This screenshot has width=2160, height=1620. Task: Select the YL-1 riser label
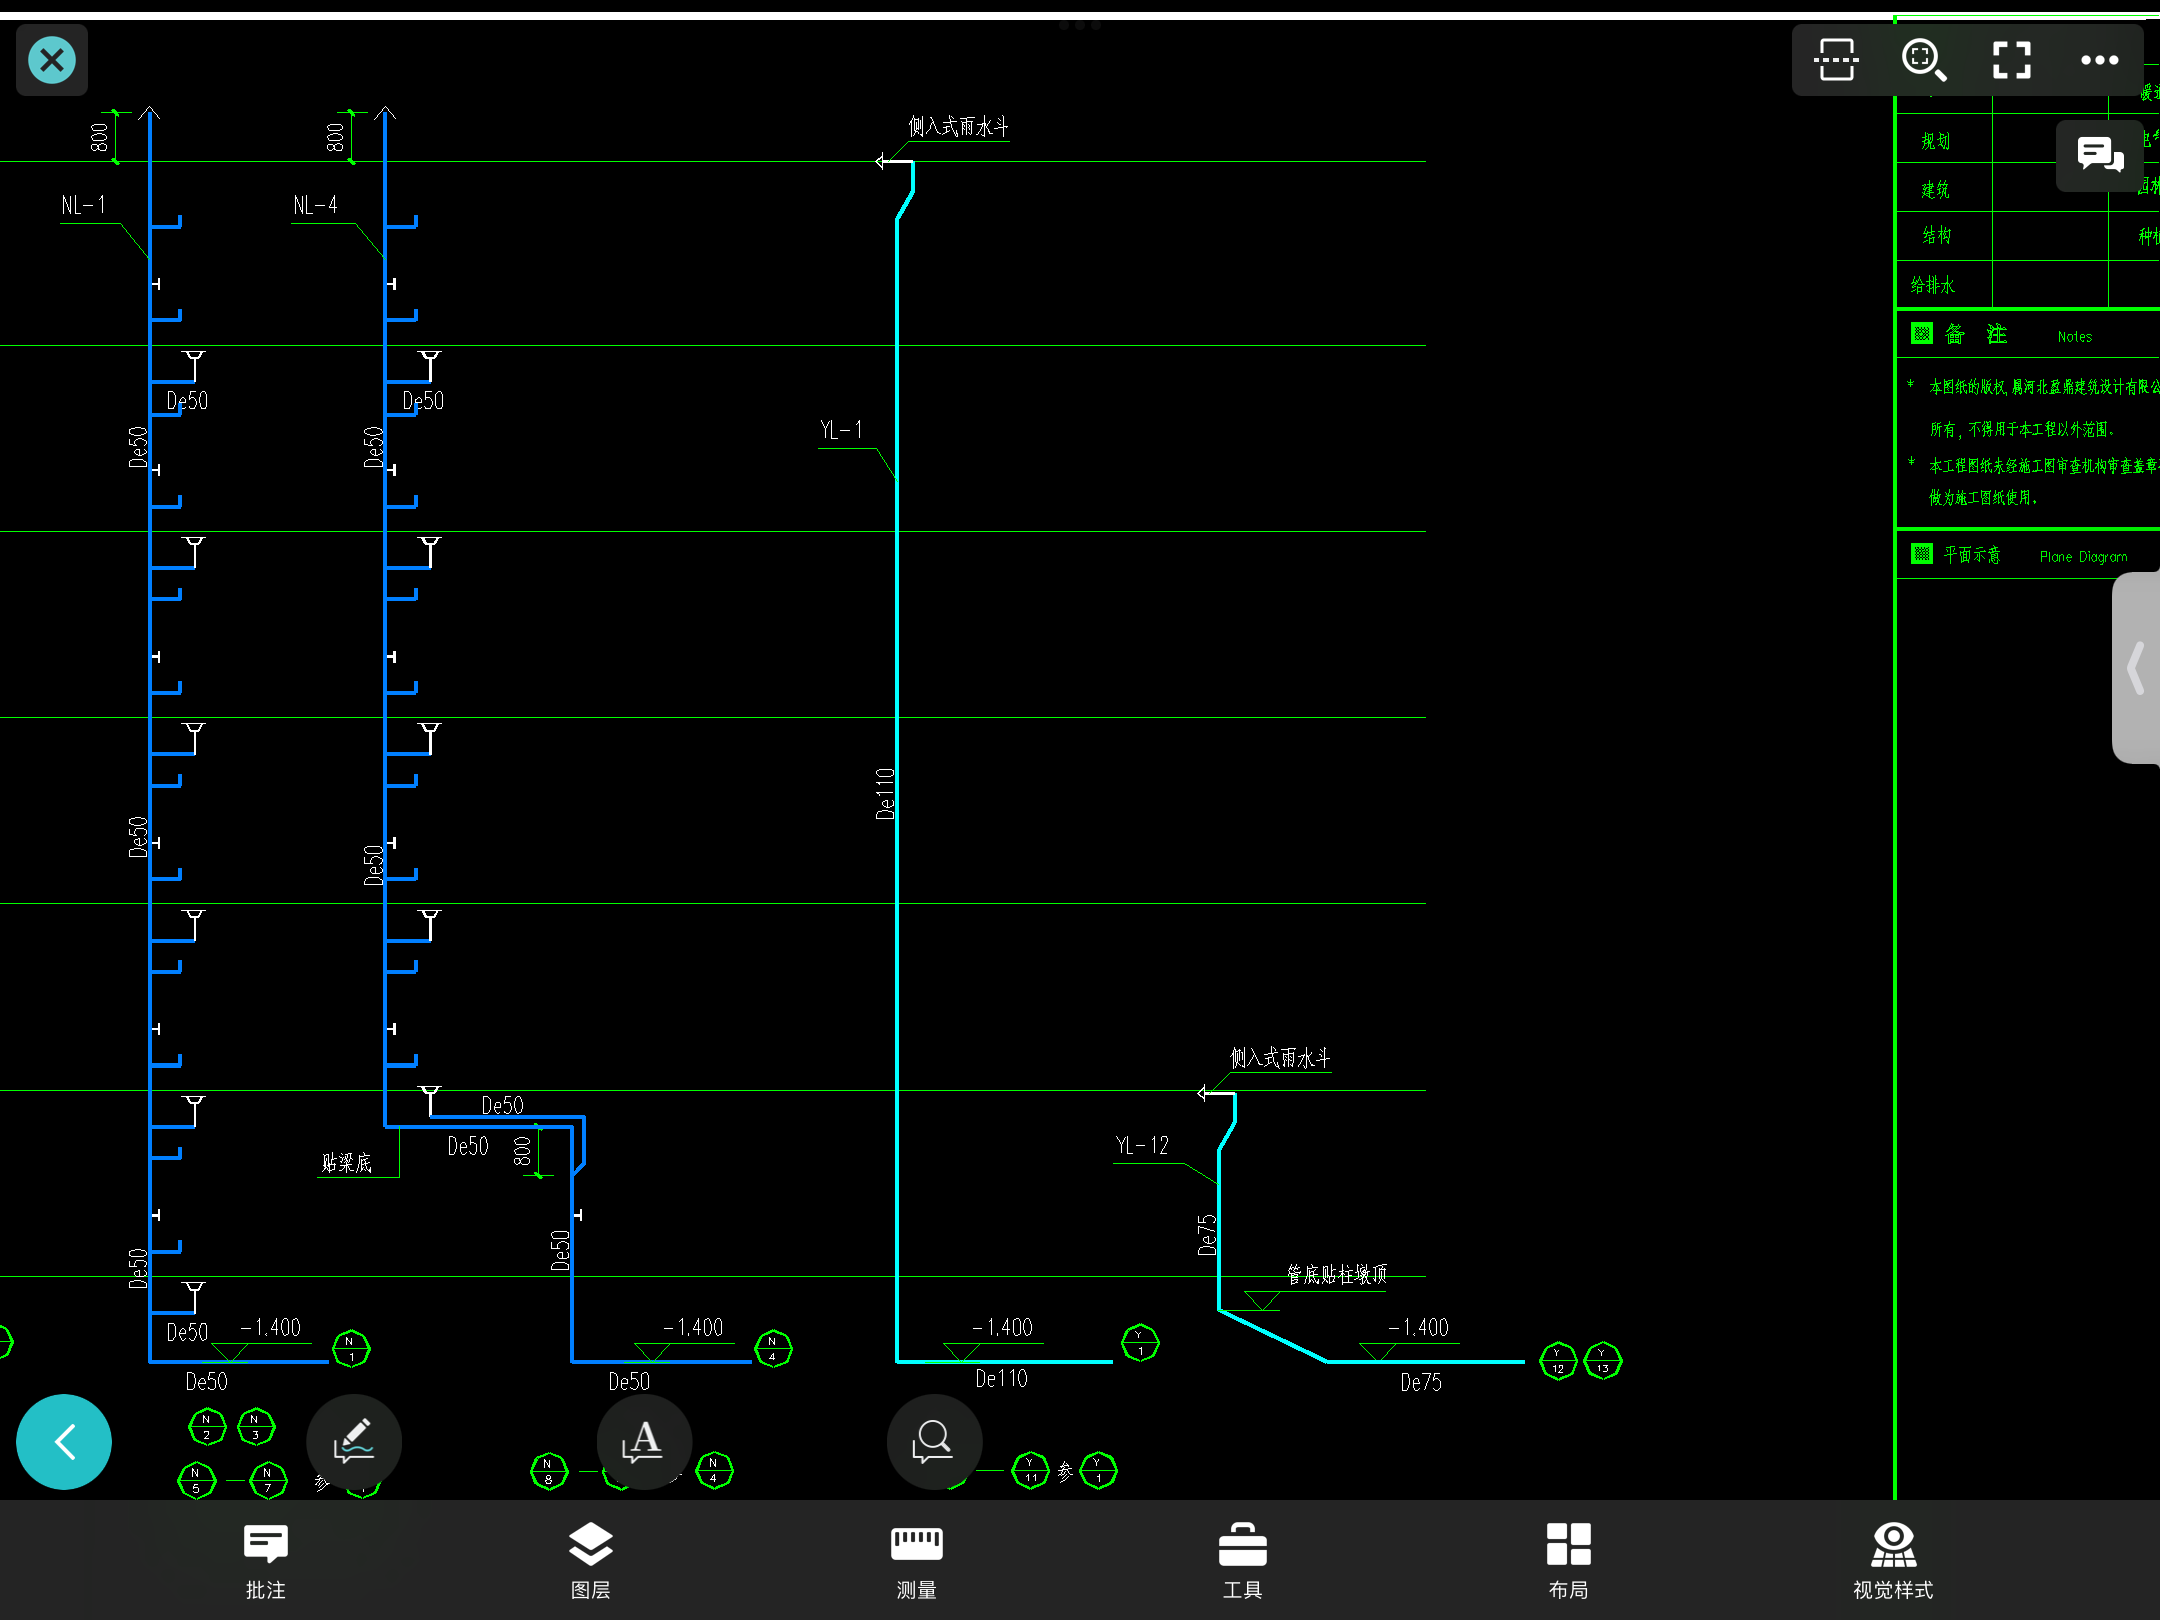tap(841, 430)
